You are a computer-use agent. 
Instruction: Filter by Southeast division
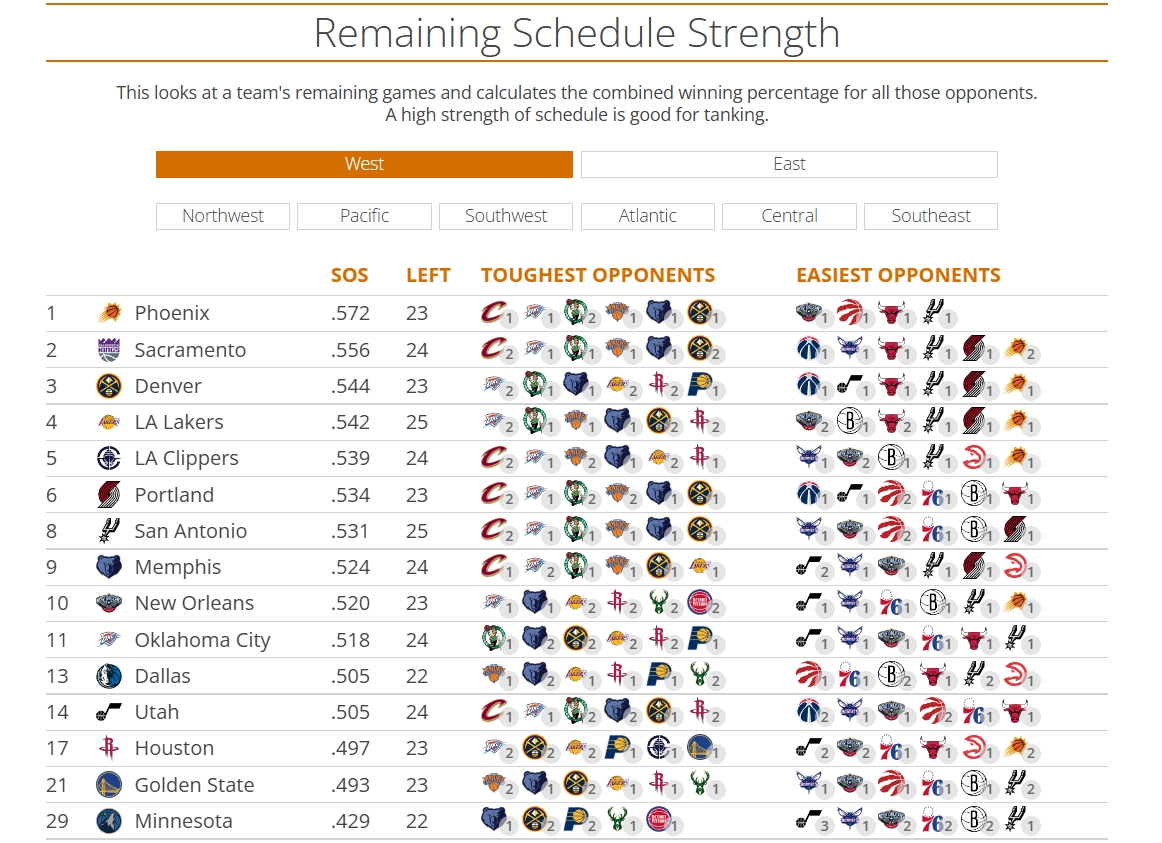(x=931, y=216)
